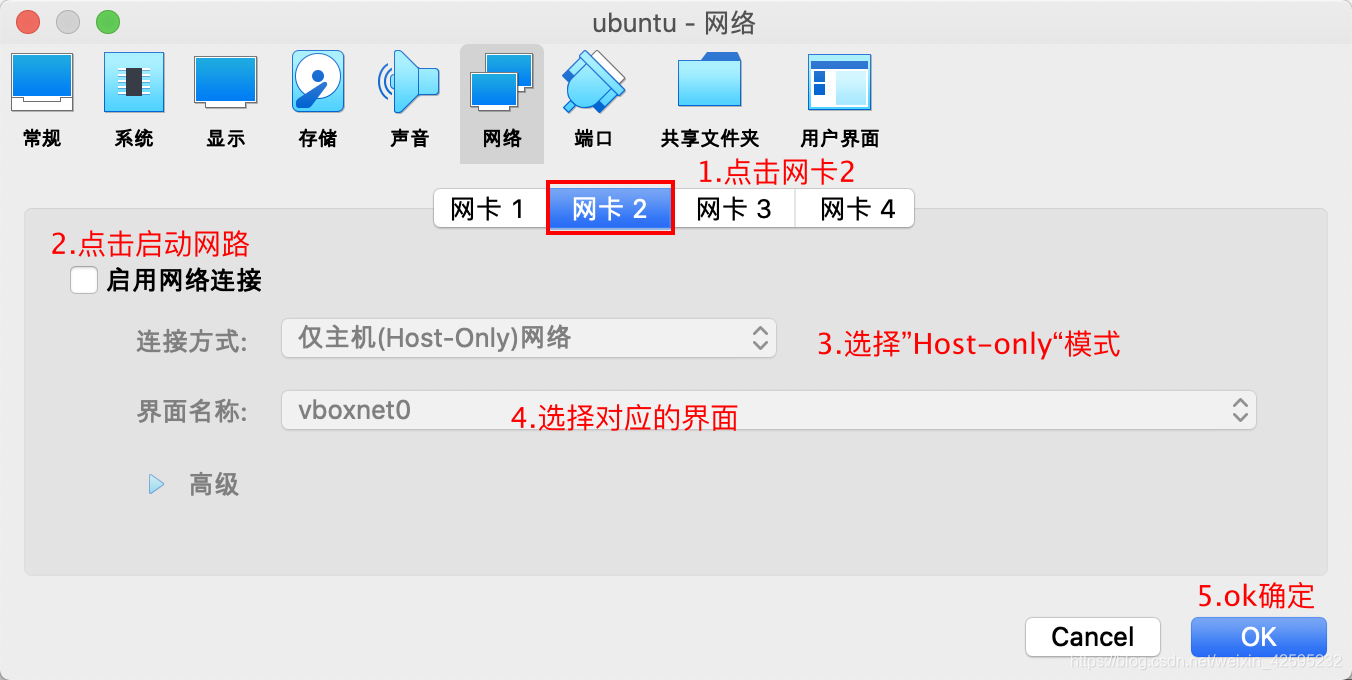
Task: Select the 存储 storage disk icon
Action: click(318, 83)
